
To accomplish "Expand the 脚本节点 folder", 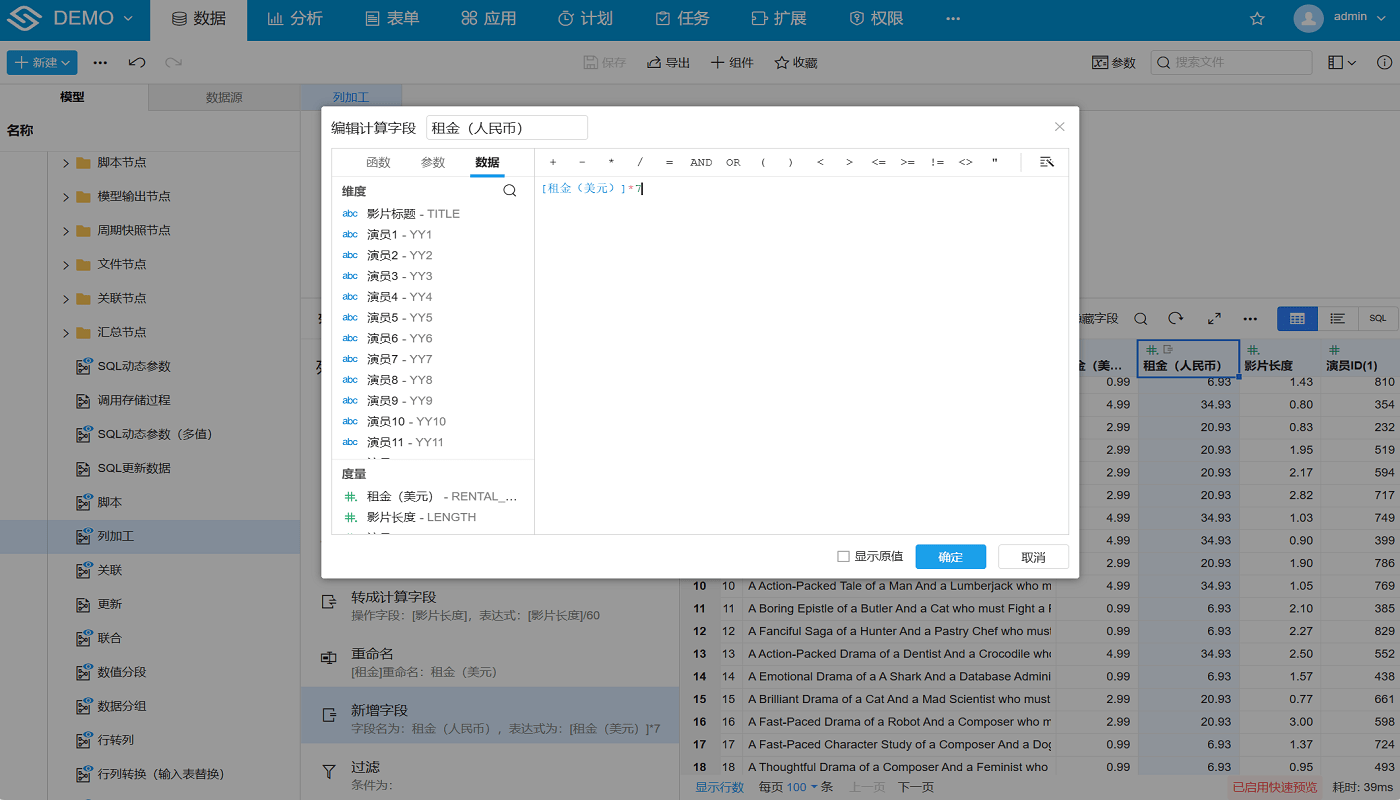I will pyautogui.click(x=66, y=163).
